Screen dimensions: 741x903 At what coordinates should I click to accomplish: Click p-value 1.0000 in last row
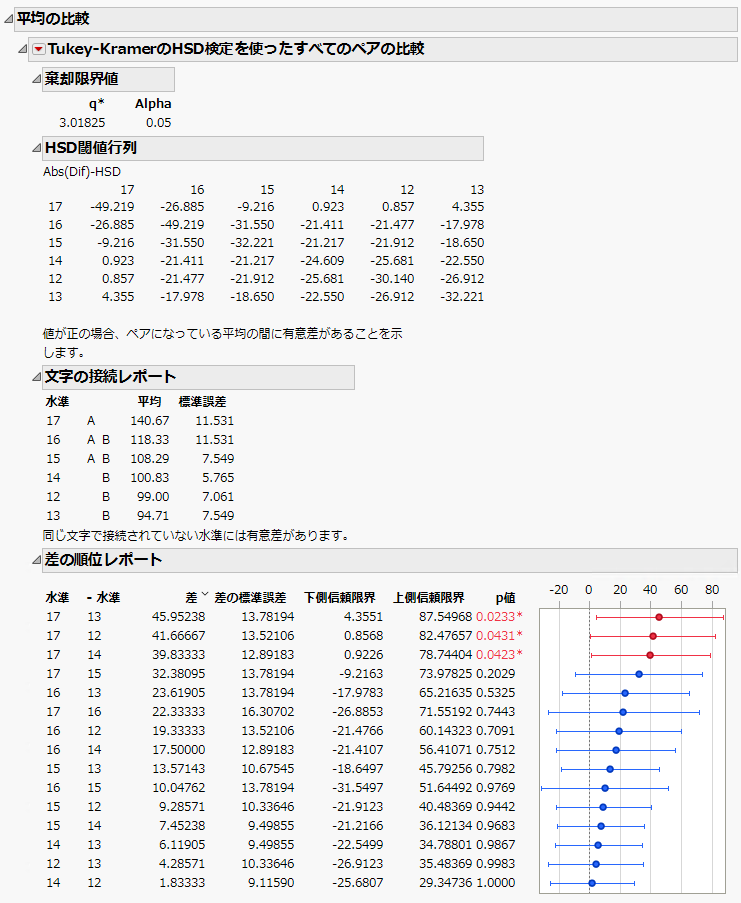(496, 883)
